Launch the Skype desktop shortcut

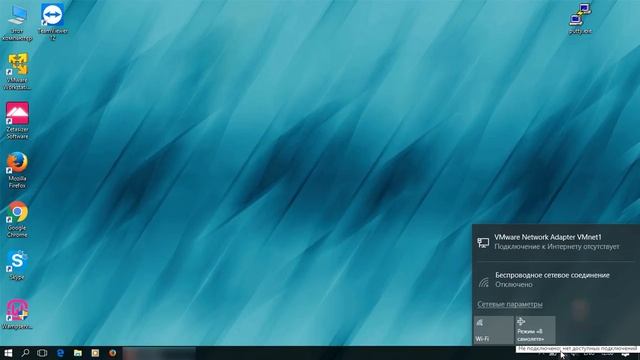pyautogui.click(x=17, y=265)
